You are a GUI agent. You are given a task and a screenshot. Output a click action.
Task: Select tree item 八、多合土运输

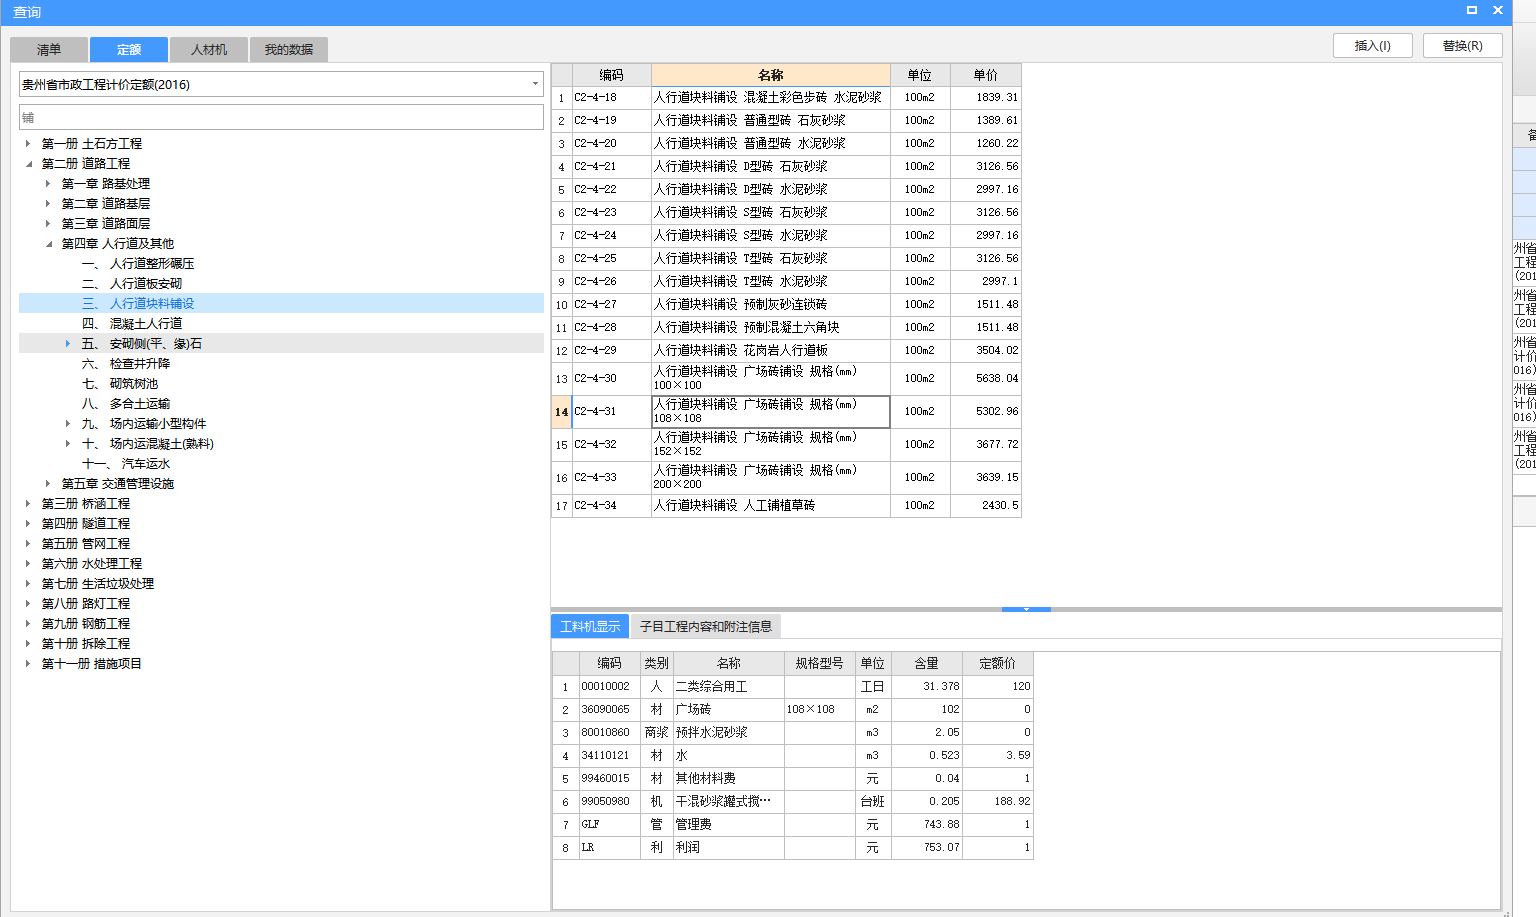pyautogui.click(x=126, y=403)
